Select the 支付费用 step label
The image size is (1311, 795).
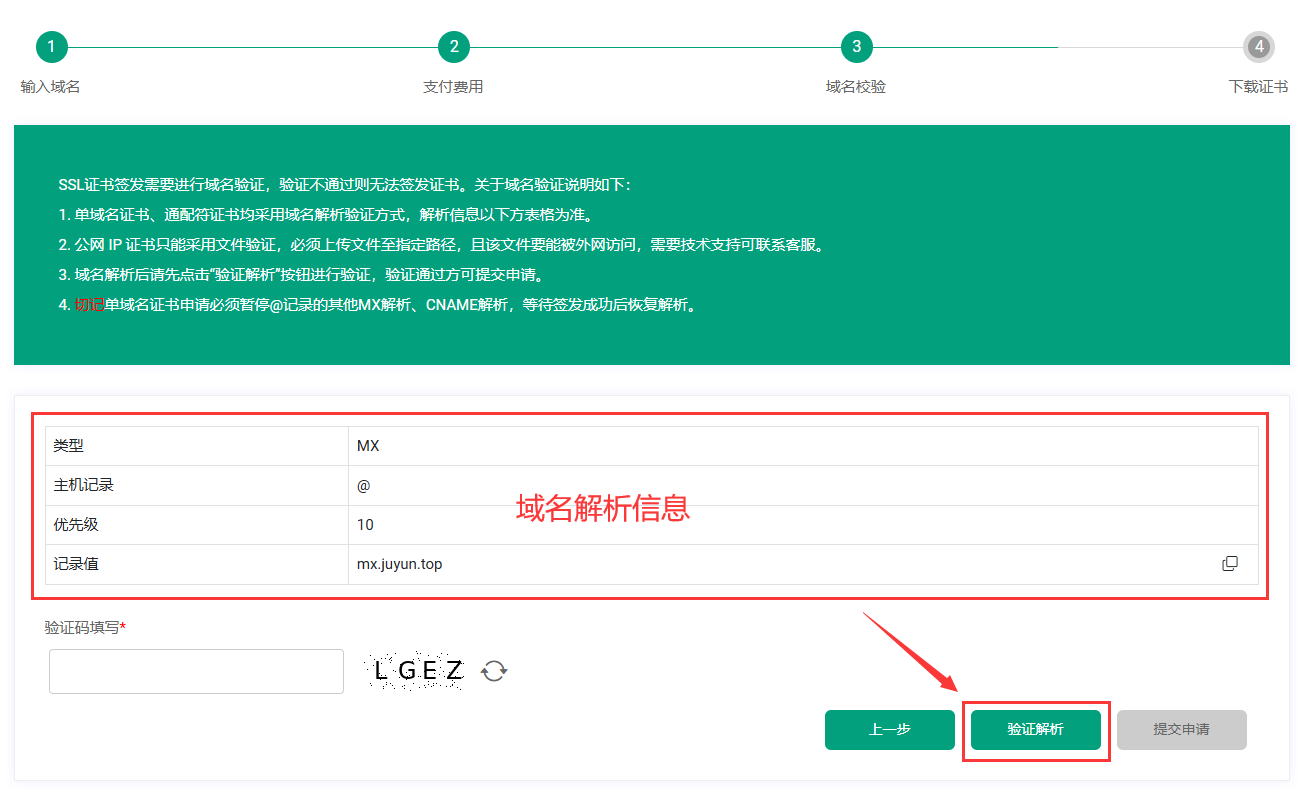pyautogui.click(x=453, y=87)
